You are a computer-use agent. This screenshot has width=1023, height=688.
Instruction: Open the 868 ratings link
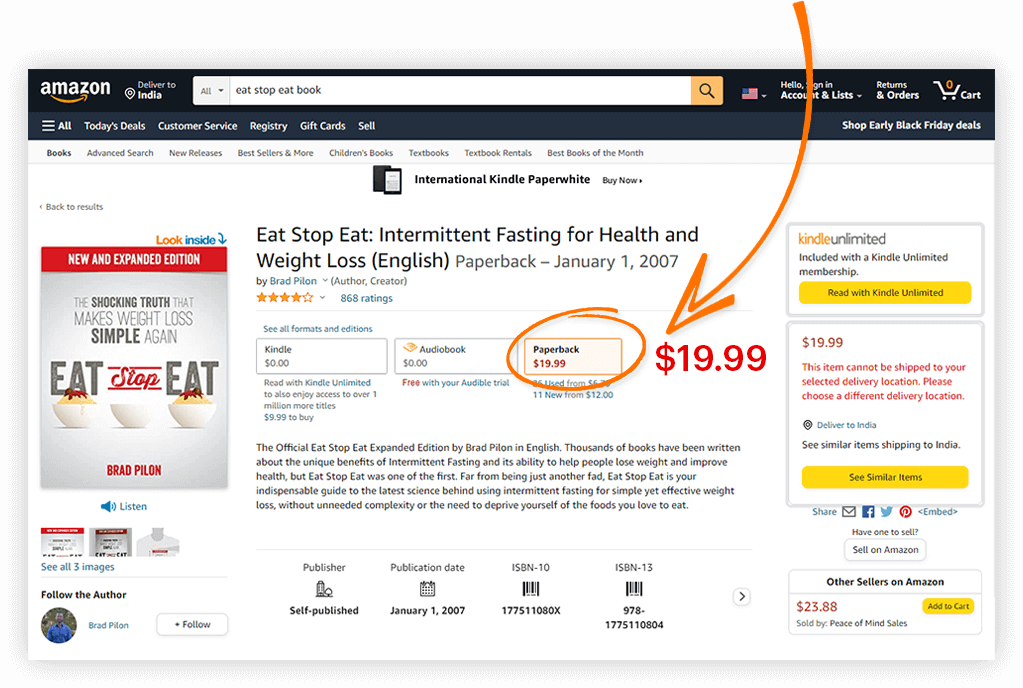366,298
